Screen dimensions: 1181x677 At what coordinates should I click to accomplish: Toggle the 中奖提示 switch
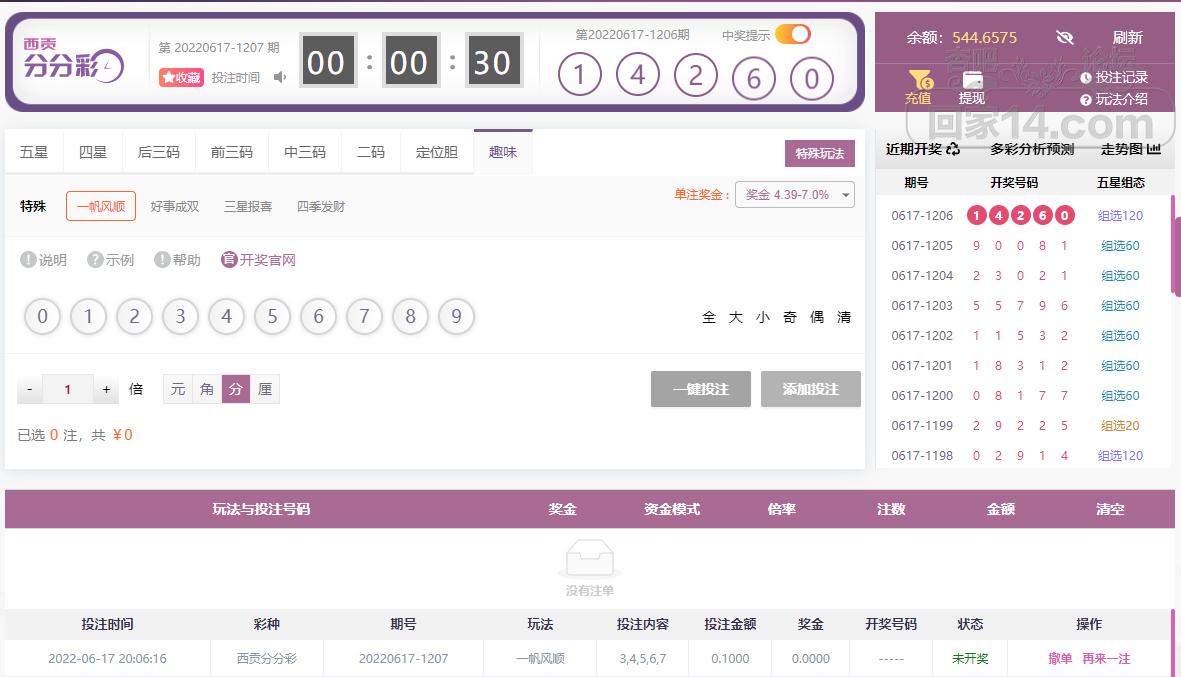(x=792, y=35)
